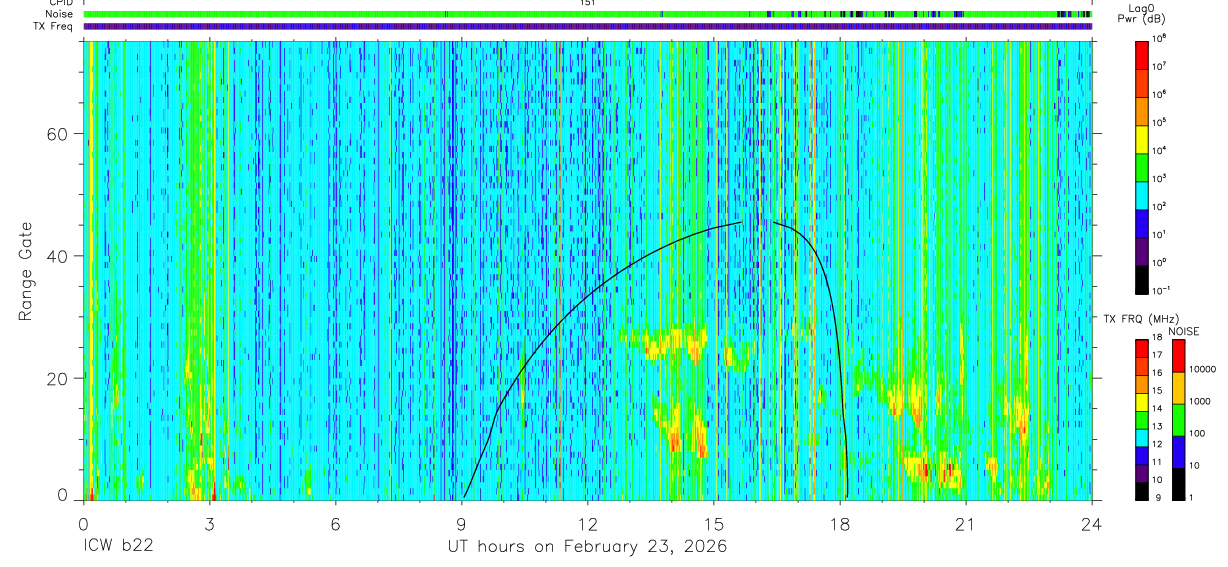Click the '10000' label on NOISE scale
Image resolution: width=1228 pixels, height=567 pixels.
tap(1201, 369)
